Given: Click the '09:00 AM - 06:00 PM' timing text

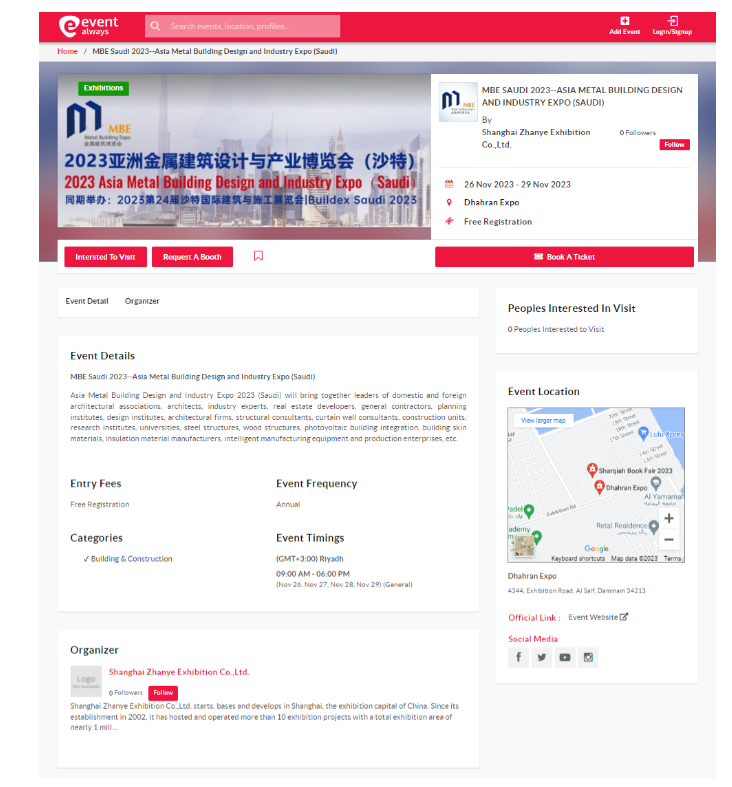Looking at the screenshot, I should point(313,574).
